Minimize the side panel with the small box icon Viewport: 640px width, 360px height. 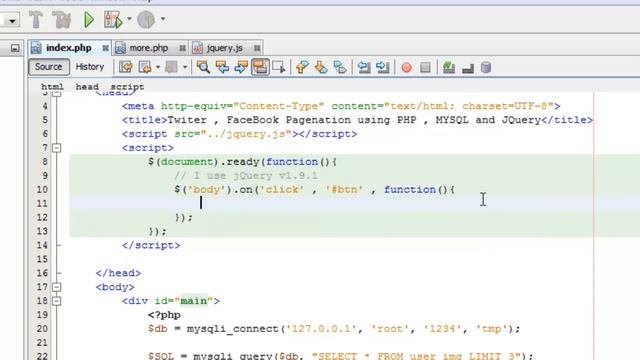[x=15, y=49]
